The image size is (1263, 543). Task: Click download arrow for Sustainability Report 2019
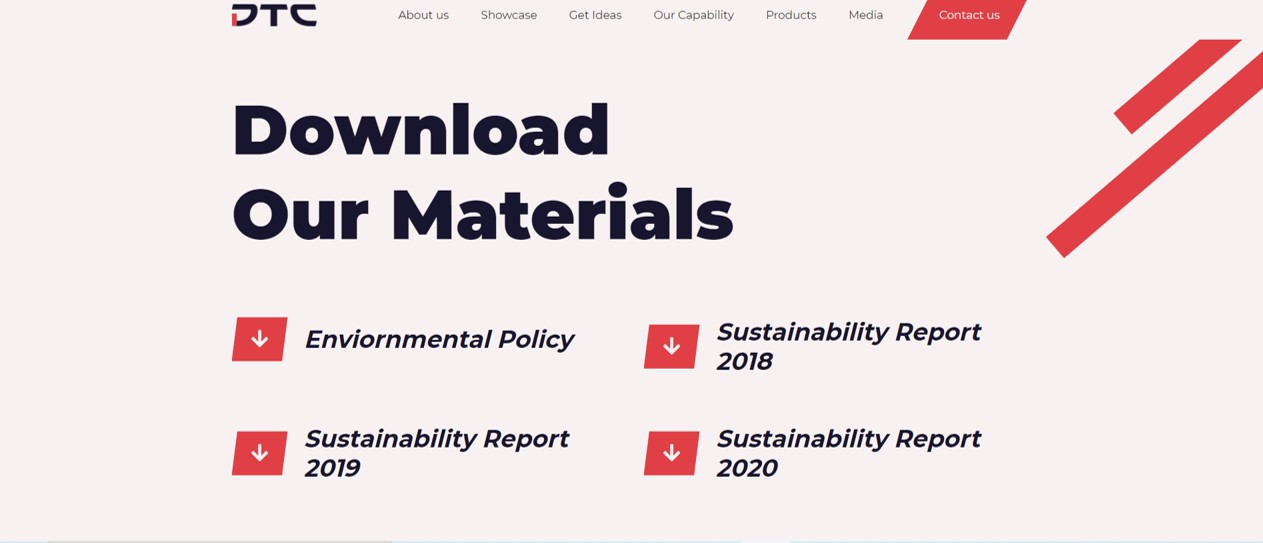(x=260, y=453)
